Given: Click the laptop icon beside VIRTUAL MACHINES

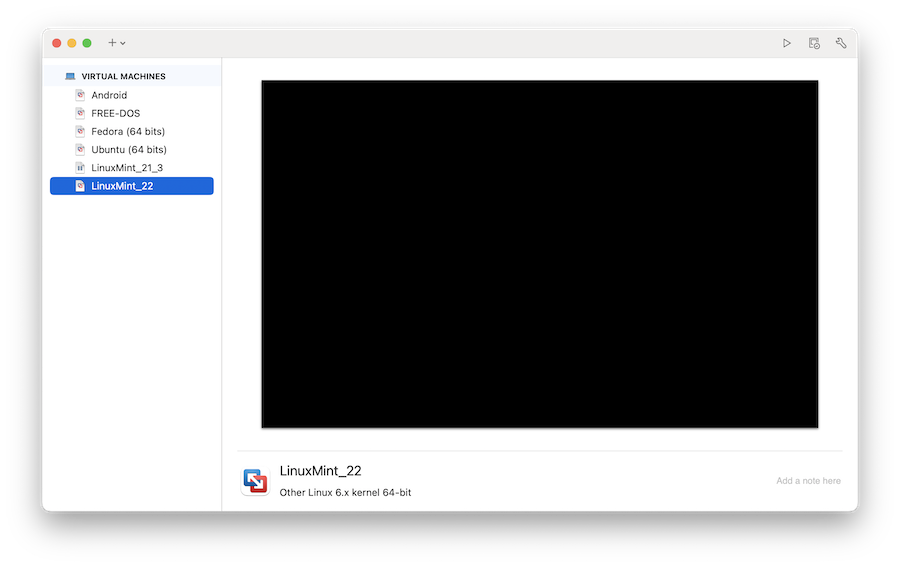Looking at the screenshot, I should [x=70, y=76].
